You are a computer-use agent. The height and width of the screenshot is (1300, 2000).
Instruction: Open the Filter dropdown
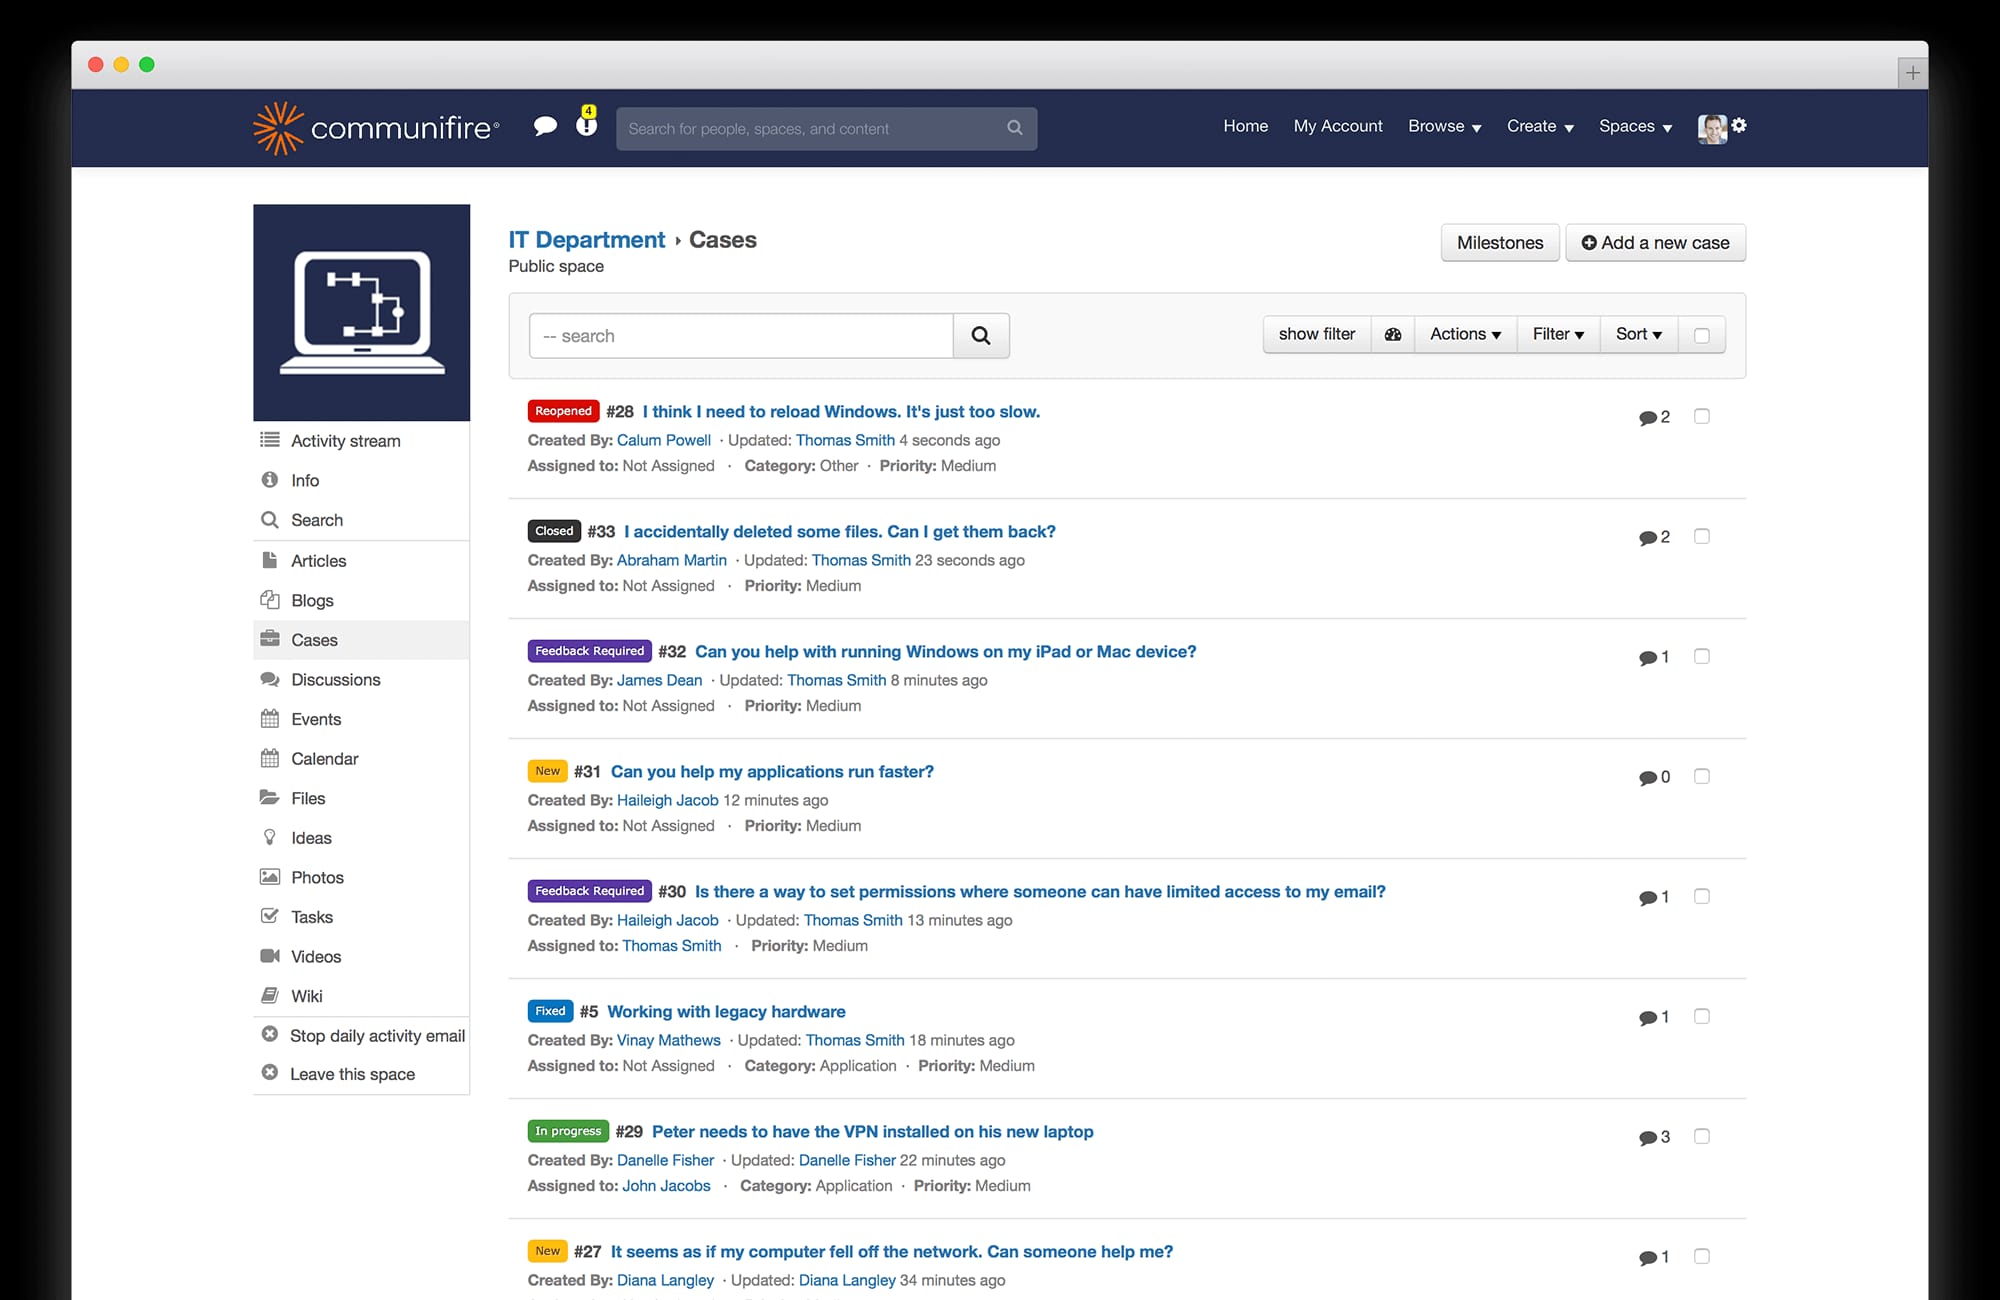[x=1557, y=334]
